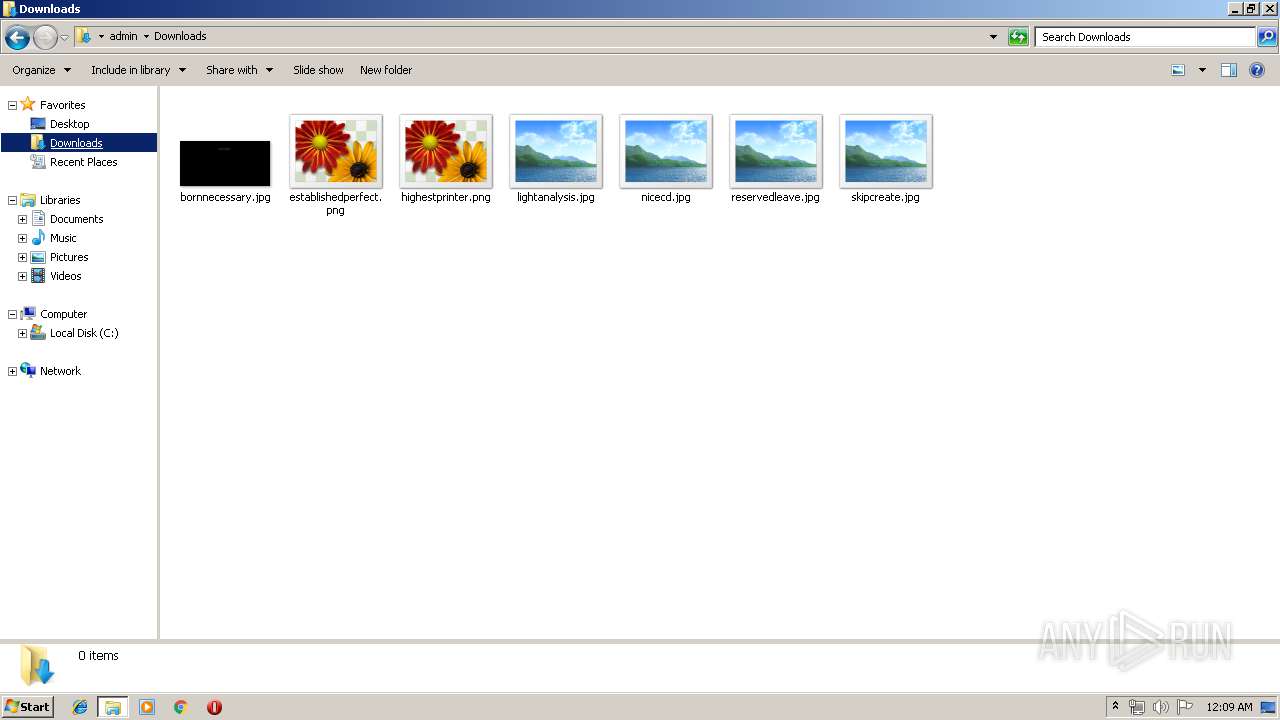Image resolution: width=1280 pixels, height=720 pixels.
Task: Click the Back navigation arrow
Action: (x=17, y=38)
